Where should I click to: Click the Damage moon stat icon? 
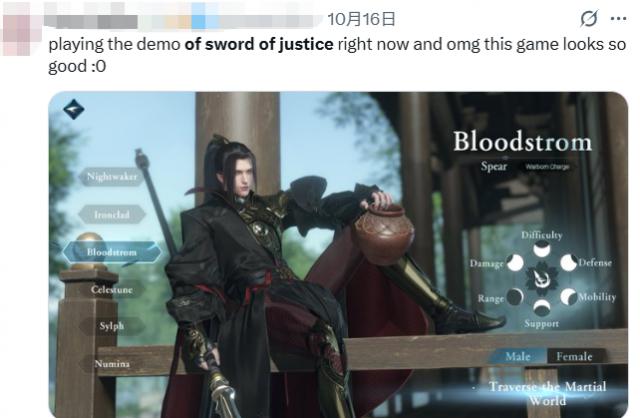(x=515, y=262)
